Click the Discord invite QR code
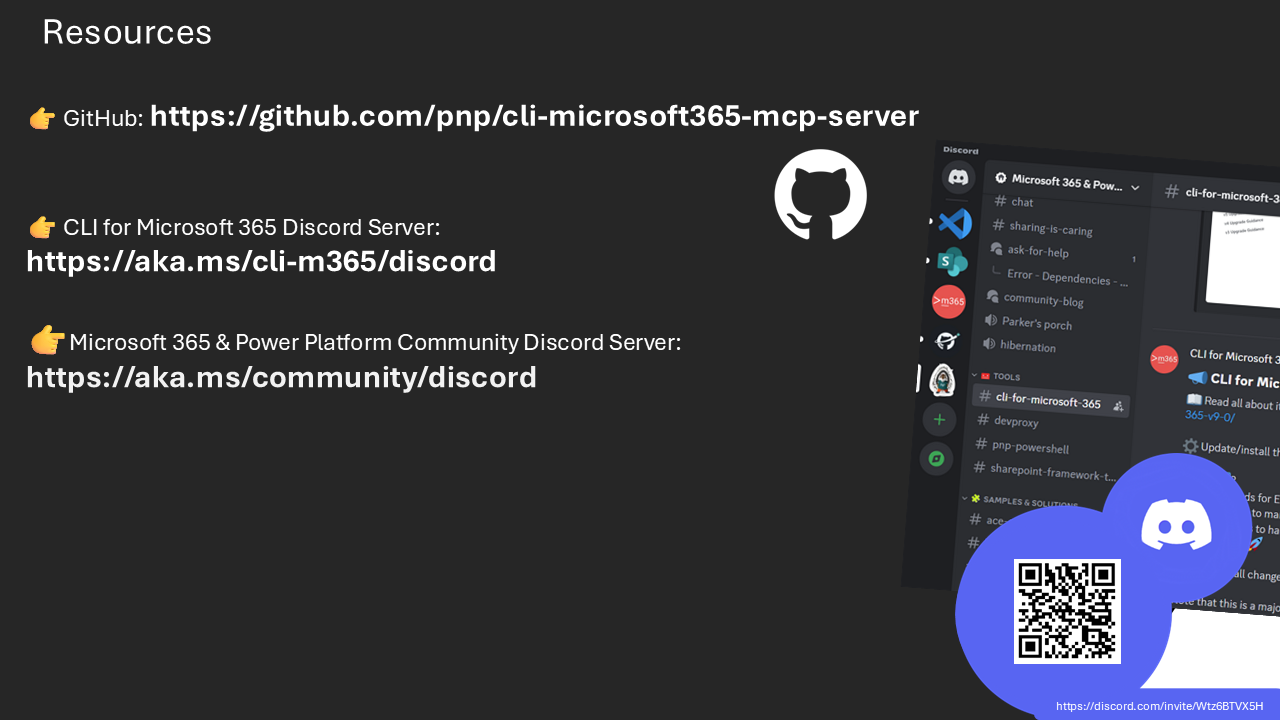The height and width of the screenshot is (720, 1280). click(x=1067, y=611)
